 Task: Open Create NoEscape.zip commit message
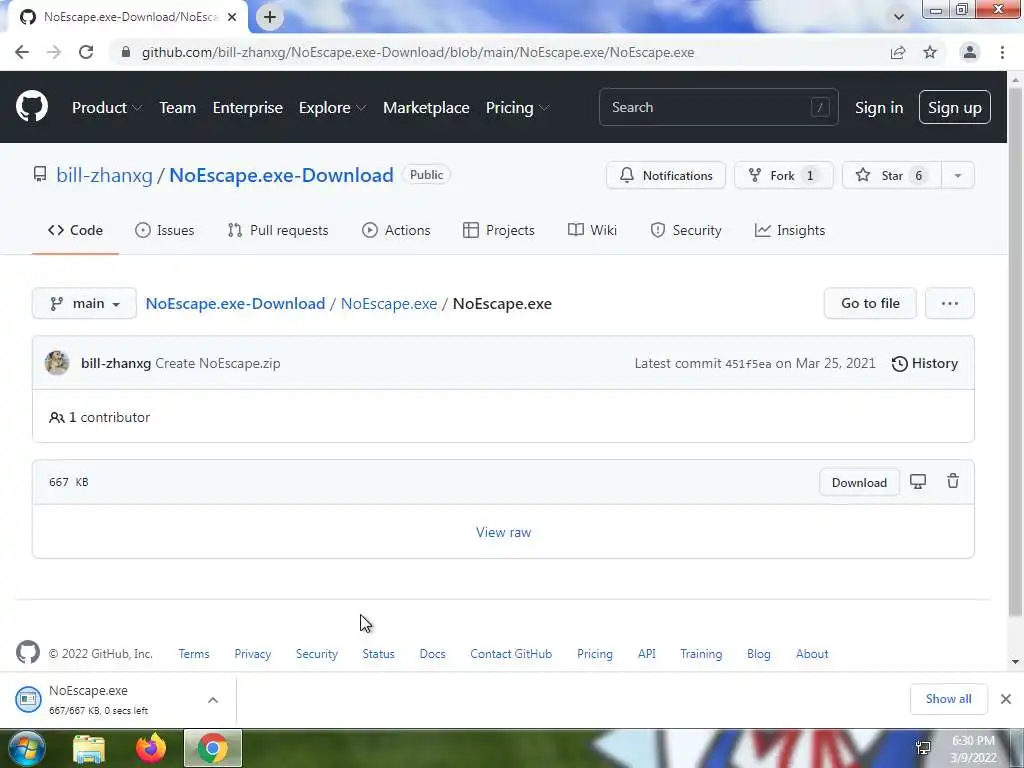click(217, 364)
